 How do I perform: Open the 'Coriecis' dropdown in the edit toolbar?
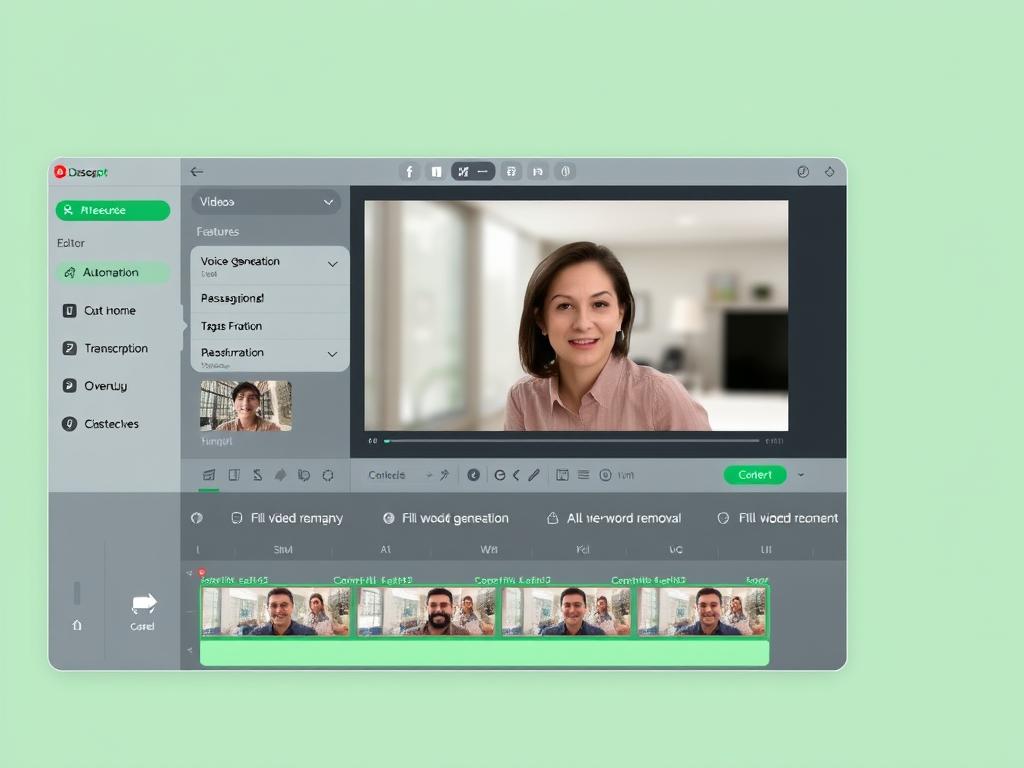coord(400,475)
